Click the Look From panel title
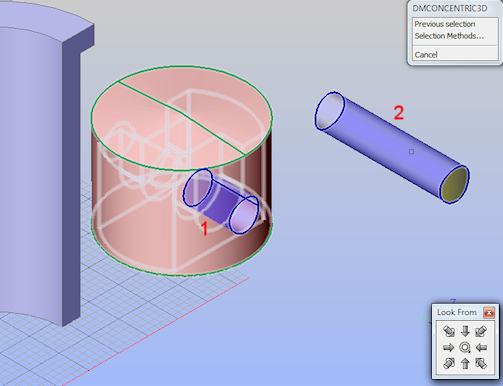 click(457, 313)
